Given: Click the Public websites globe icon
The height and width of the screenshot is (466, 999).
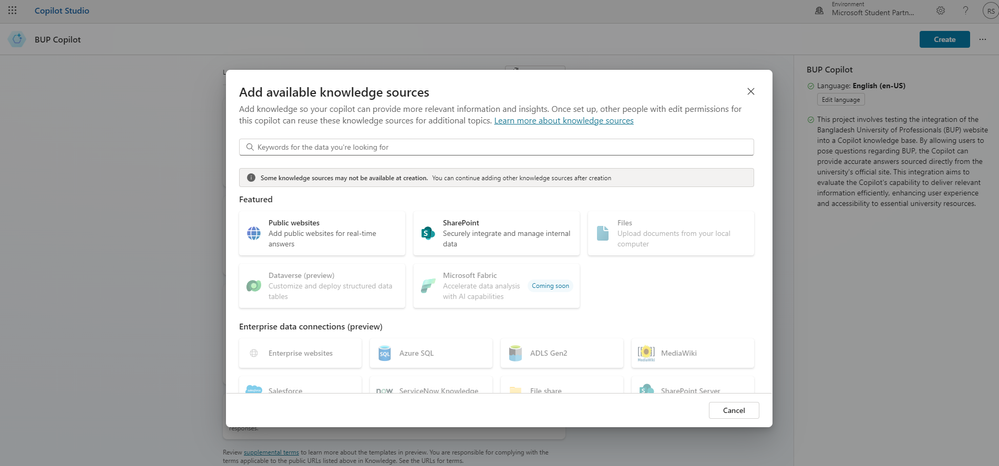Looking at the screenshot, I should (x=254, y=233).
